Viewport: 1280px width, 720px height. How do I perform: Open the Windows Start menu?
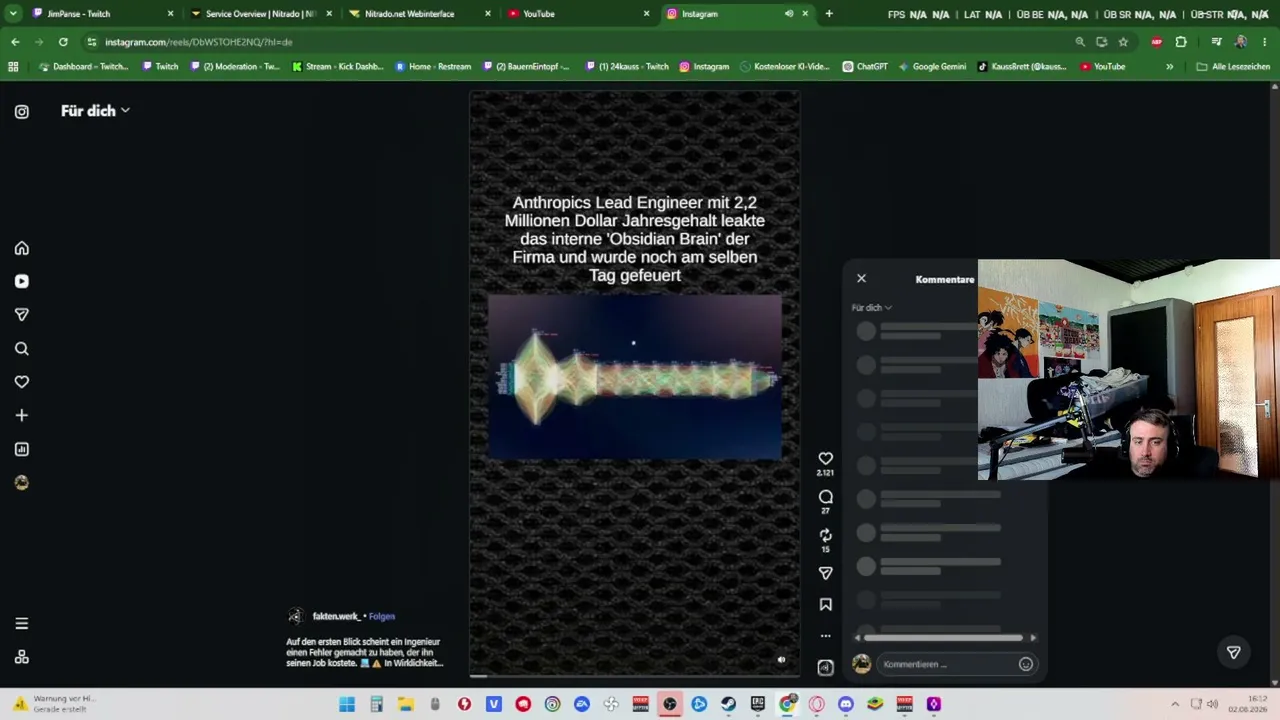pyautogui.click(x=347, y=704)
